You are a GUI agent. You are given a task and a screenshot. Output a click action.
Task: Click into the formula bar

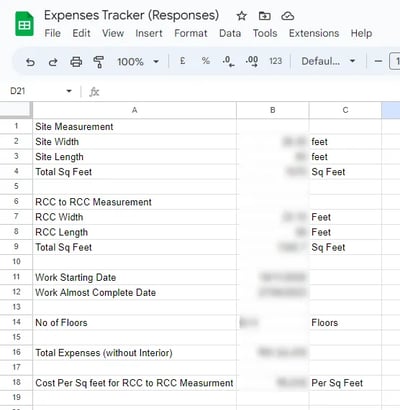[250, 91]
